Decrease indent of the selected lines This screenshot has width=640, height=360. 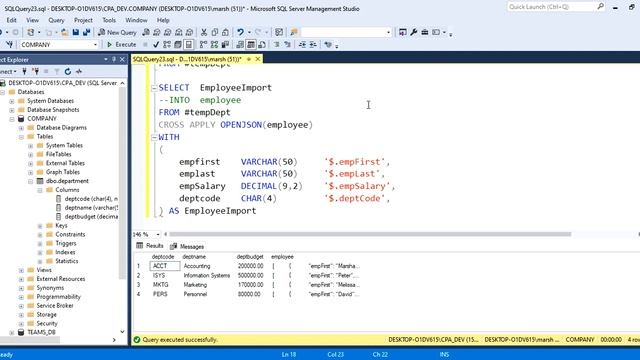click(302, 44)
